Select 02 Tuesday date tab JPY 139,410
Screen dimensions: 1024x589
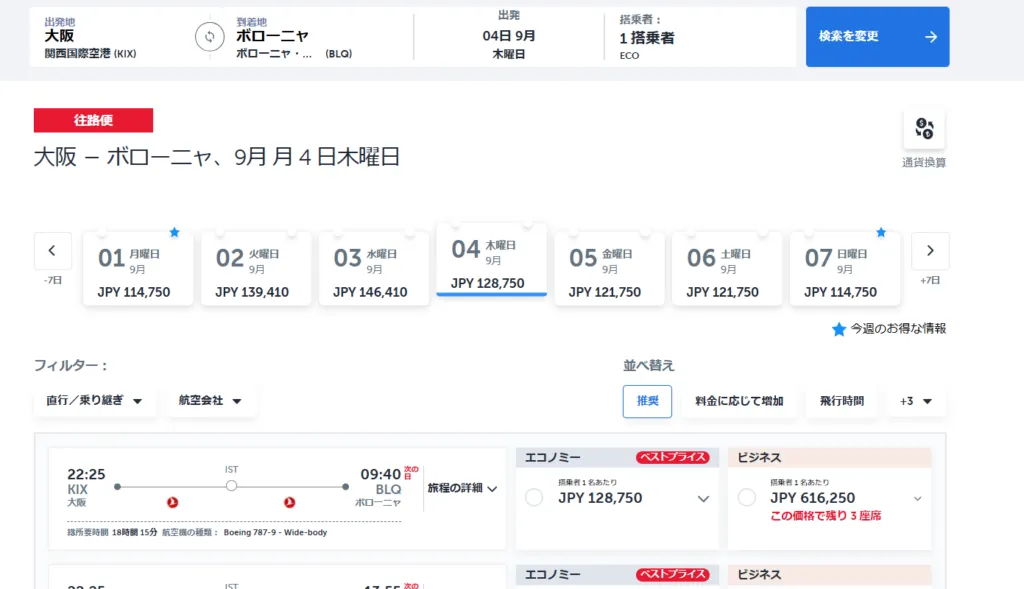click(255, 268)
